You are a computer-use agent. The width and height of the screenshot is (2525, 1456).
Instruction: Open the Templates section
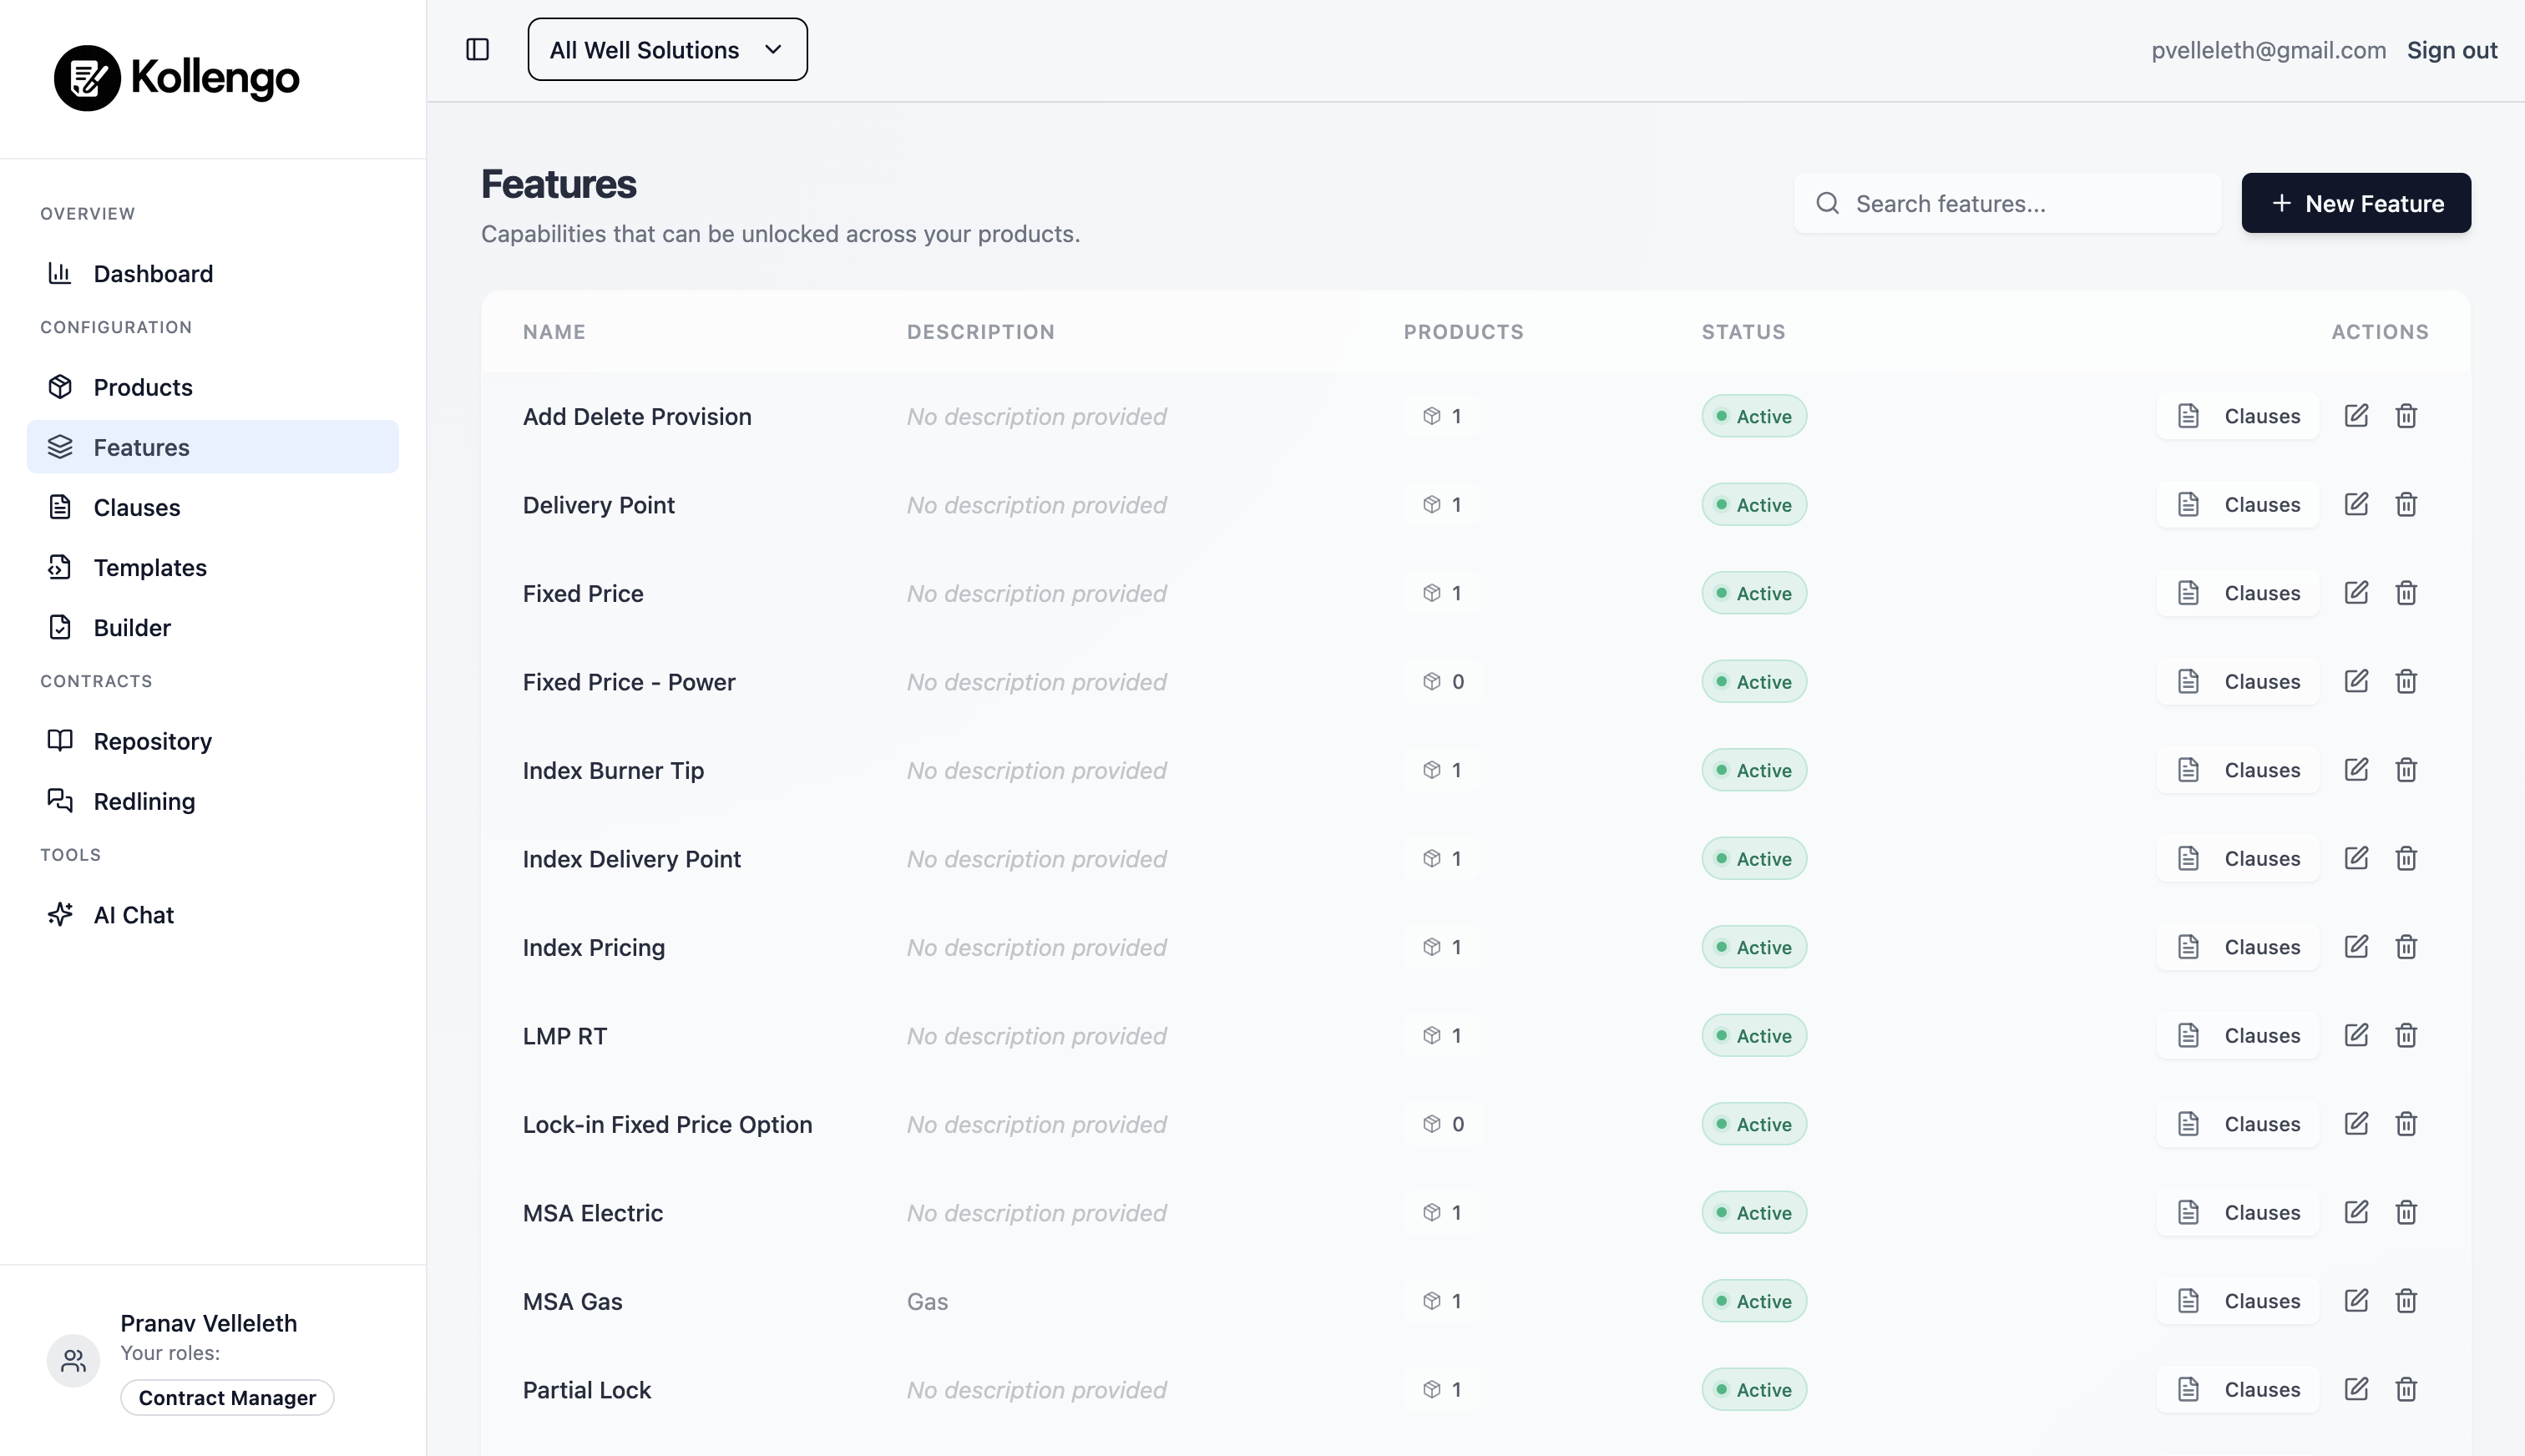[x=150, y=568]
